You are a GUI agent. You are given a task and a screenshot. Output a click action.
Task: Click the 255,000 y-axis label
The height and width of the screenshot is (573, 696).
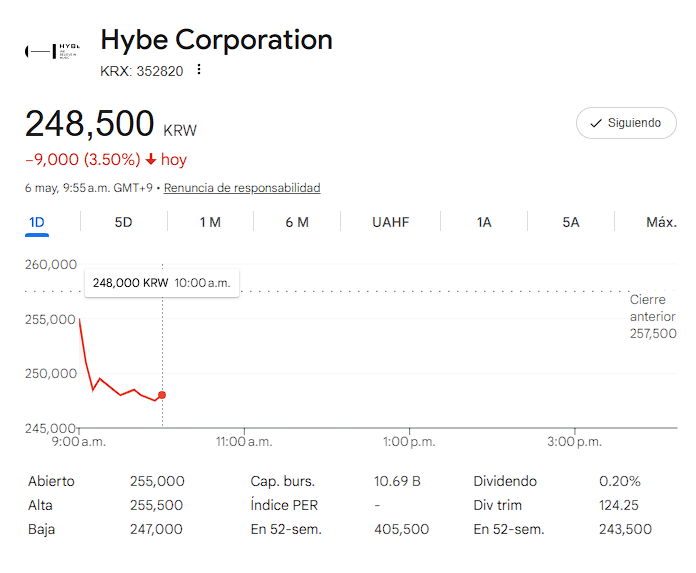(x=50, y=319)
